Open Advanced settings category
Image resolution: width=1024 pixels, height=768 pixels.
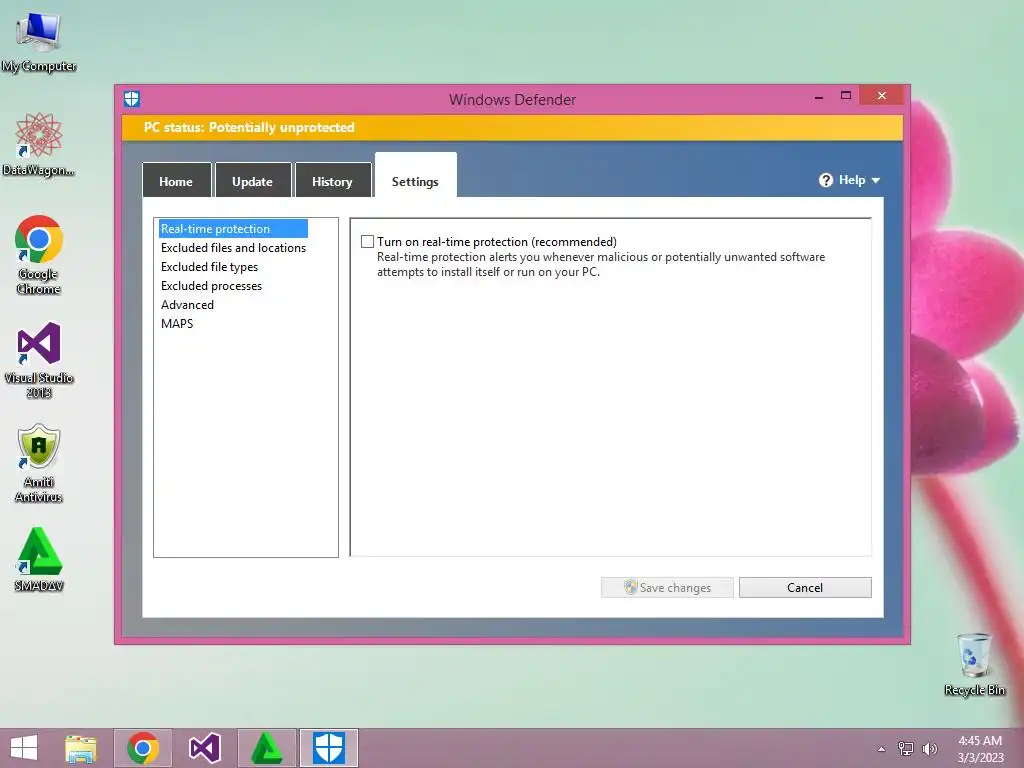coord(187,304)
